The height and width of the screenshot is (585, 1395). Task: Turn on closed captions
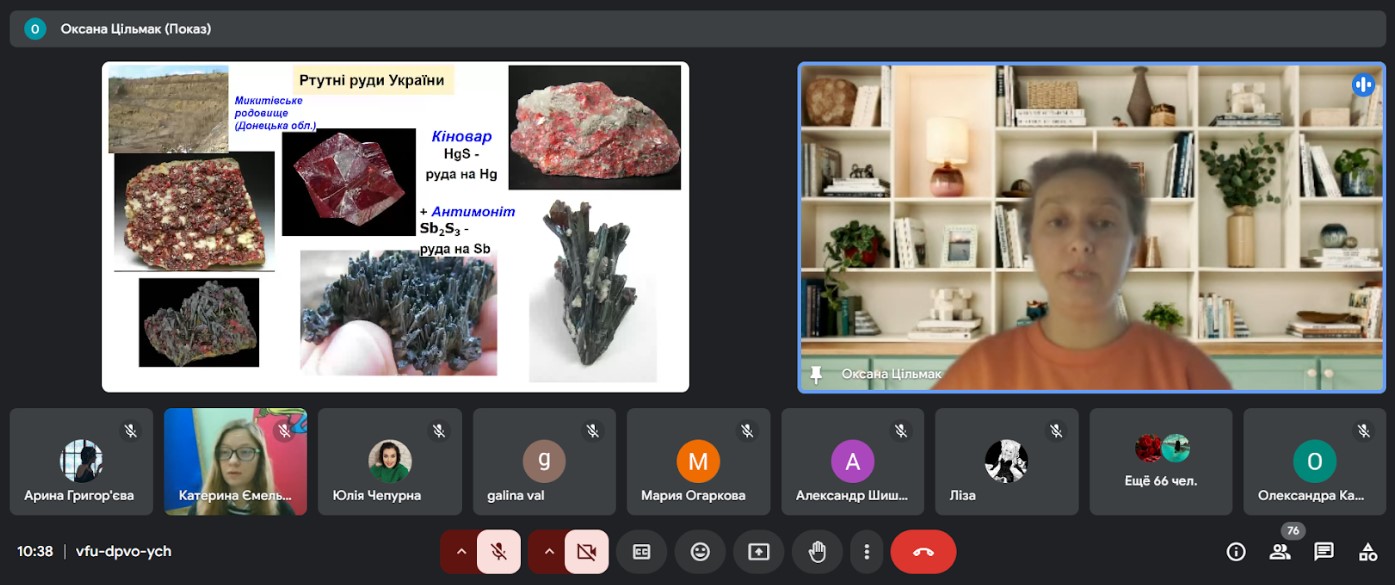point(642,552)
